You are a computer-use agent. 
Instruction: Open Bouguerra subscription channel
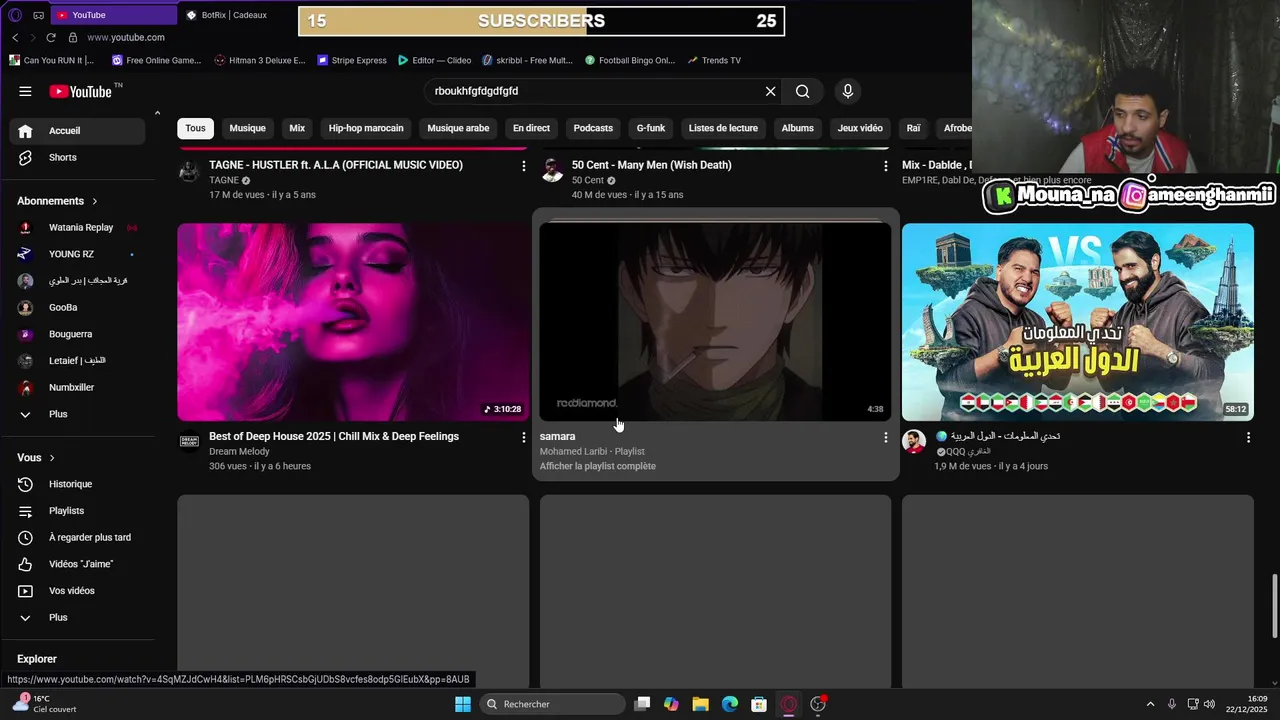point(77,334)
